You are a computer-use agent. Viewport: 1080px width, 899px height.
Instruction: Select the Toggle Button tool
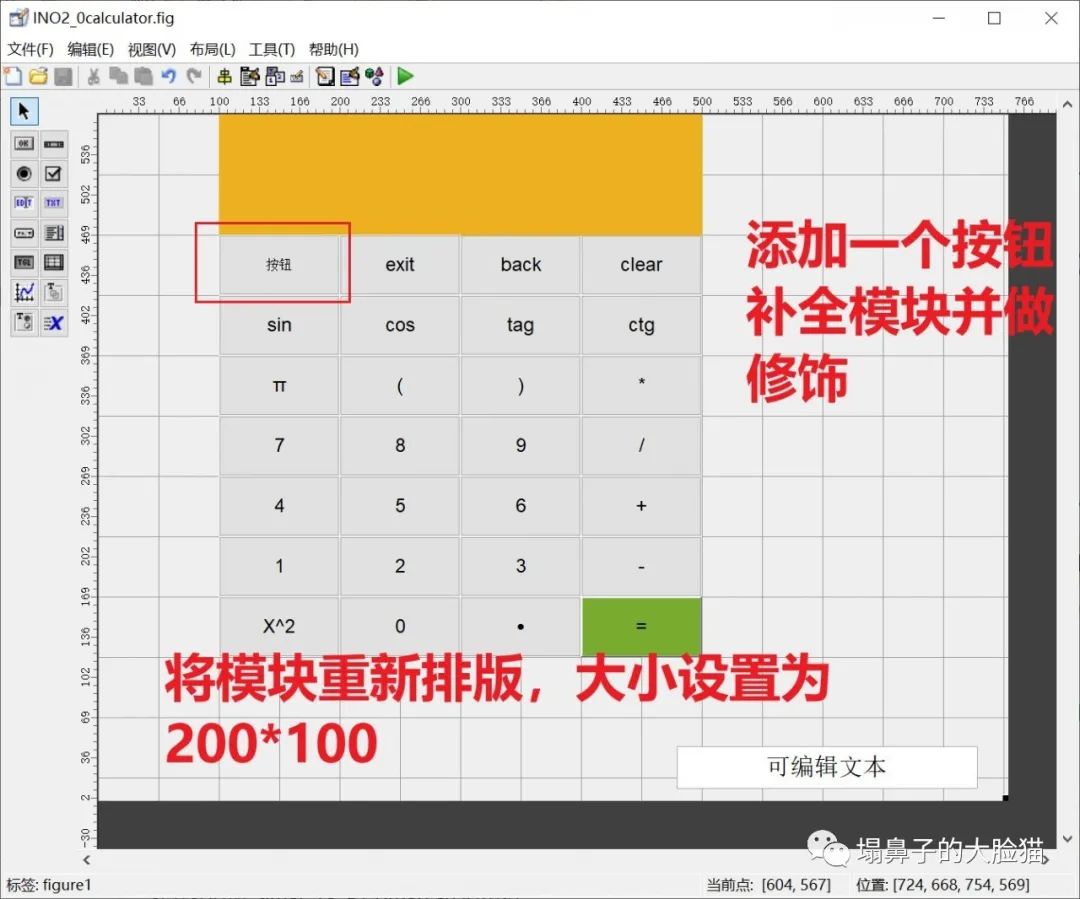25,263
